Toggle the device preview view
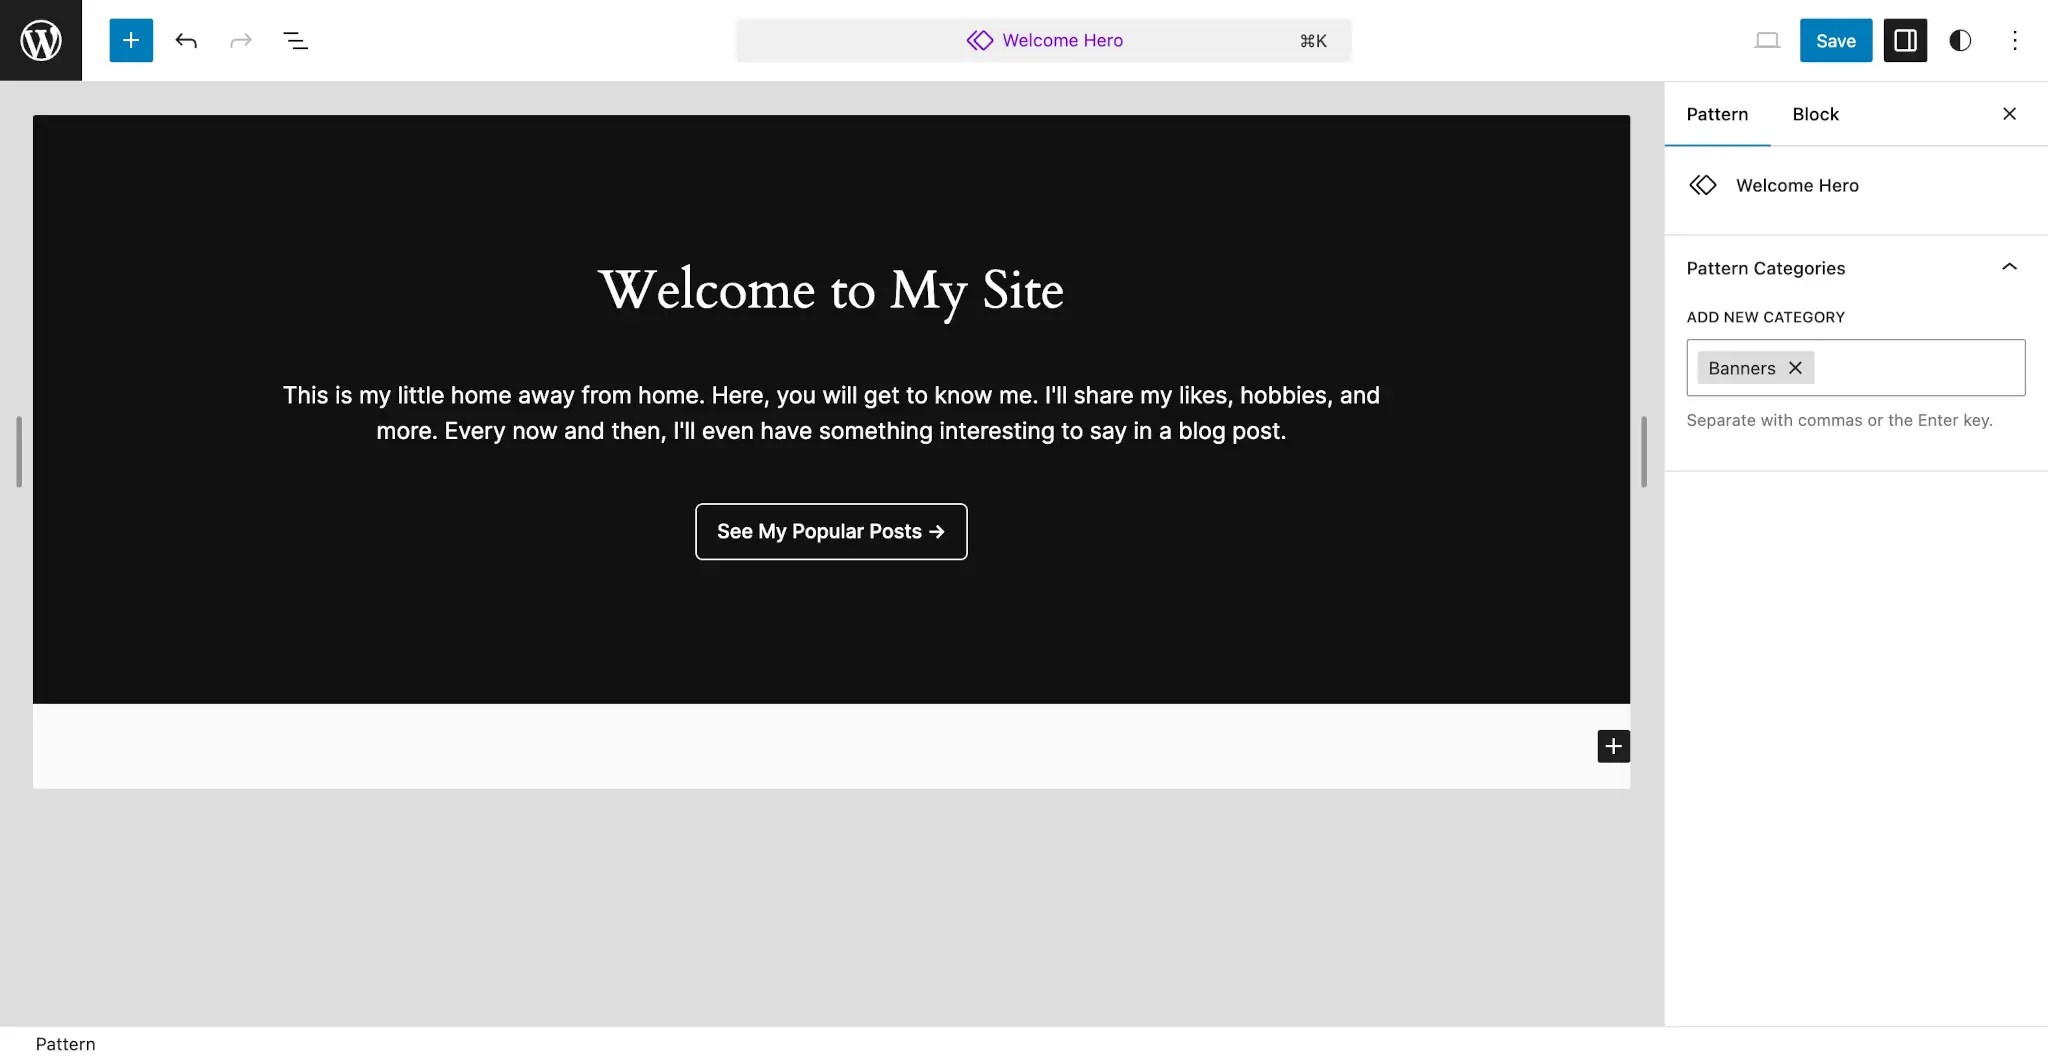The image size is (2048, 1060). (1767, 40)
